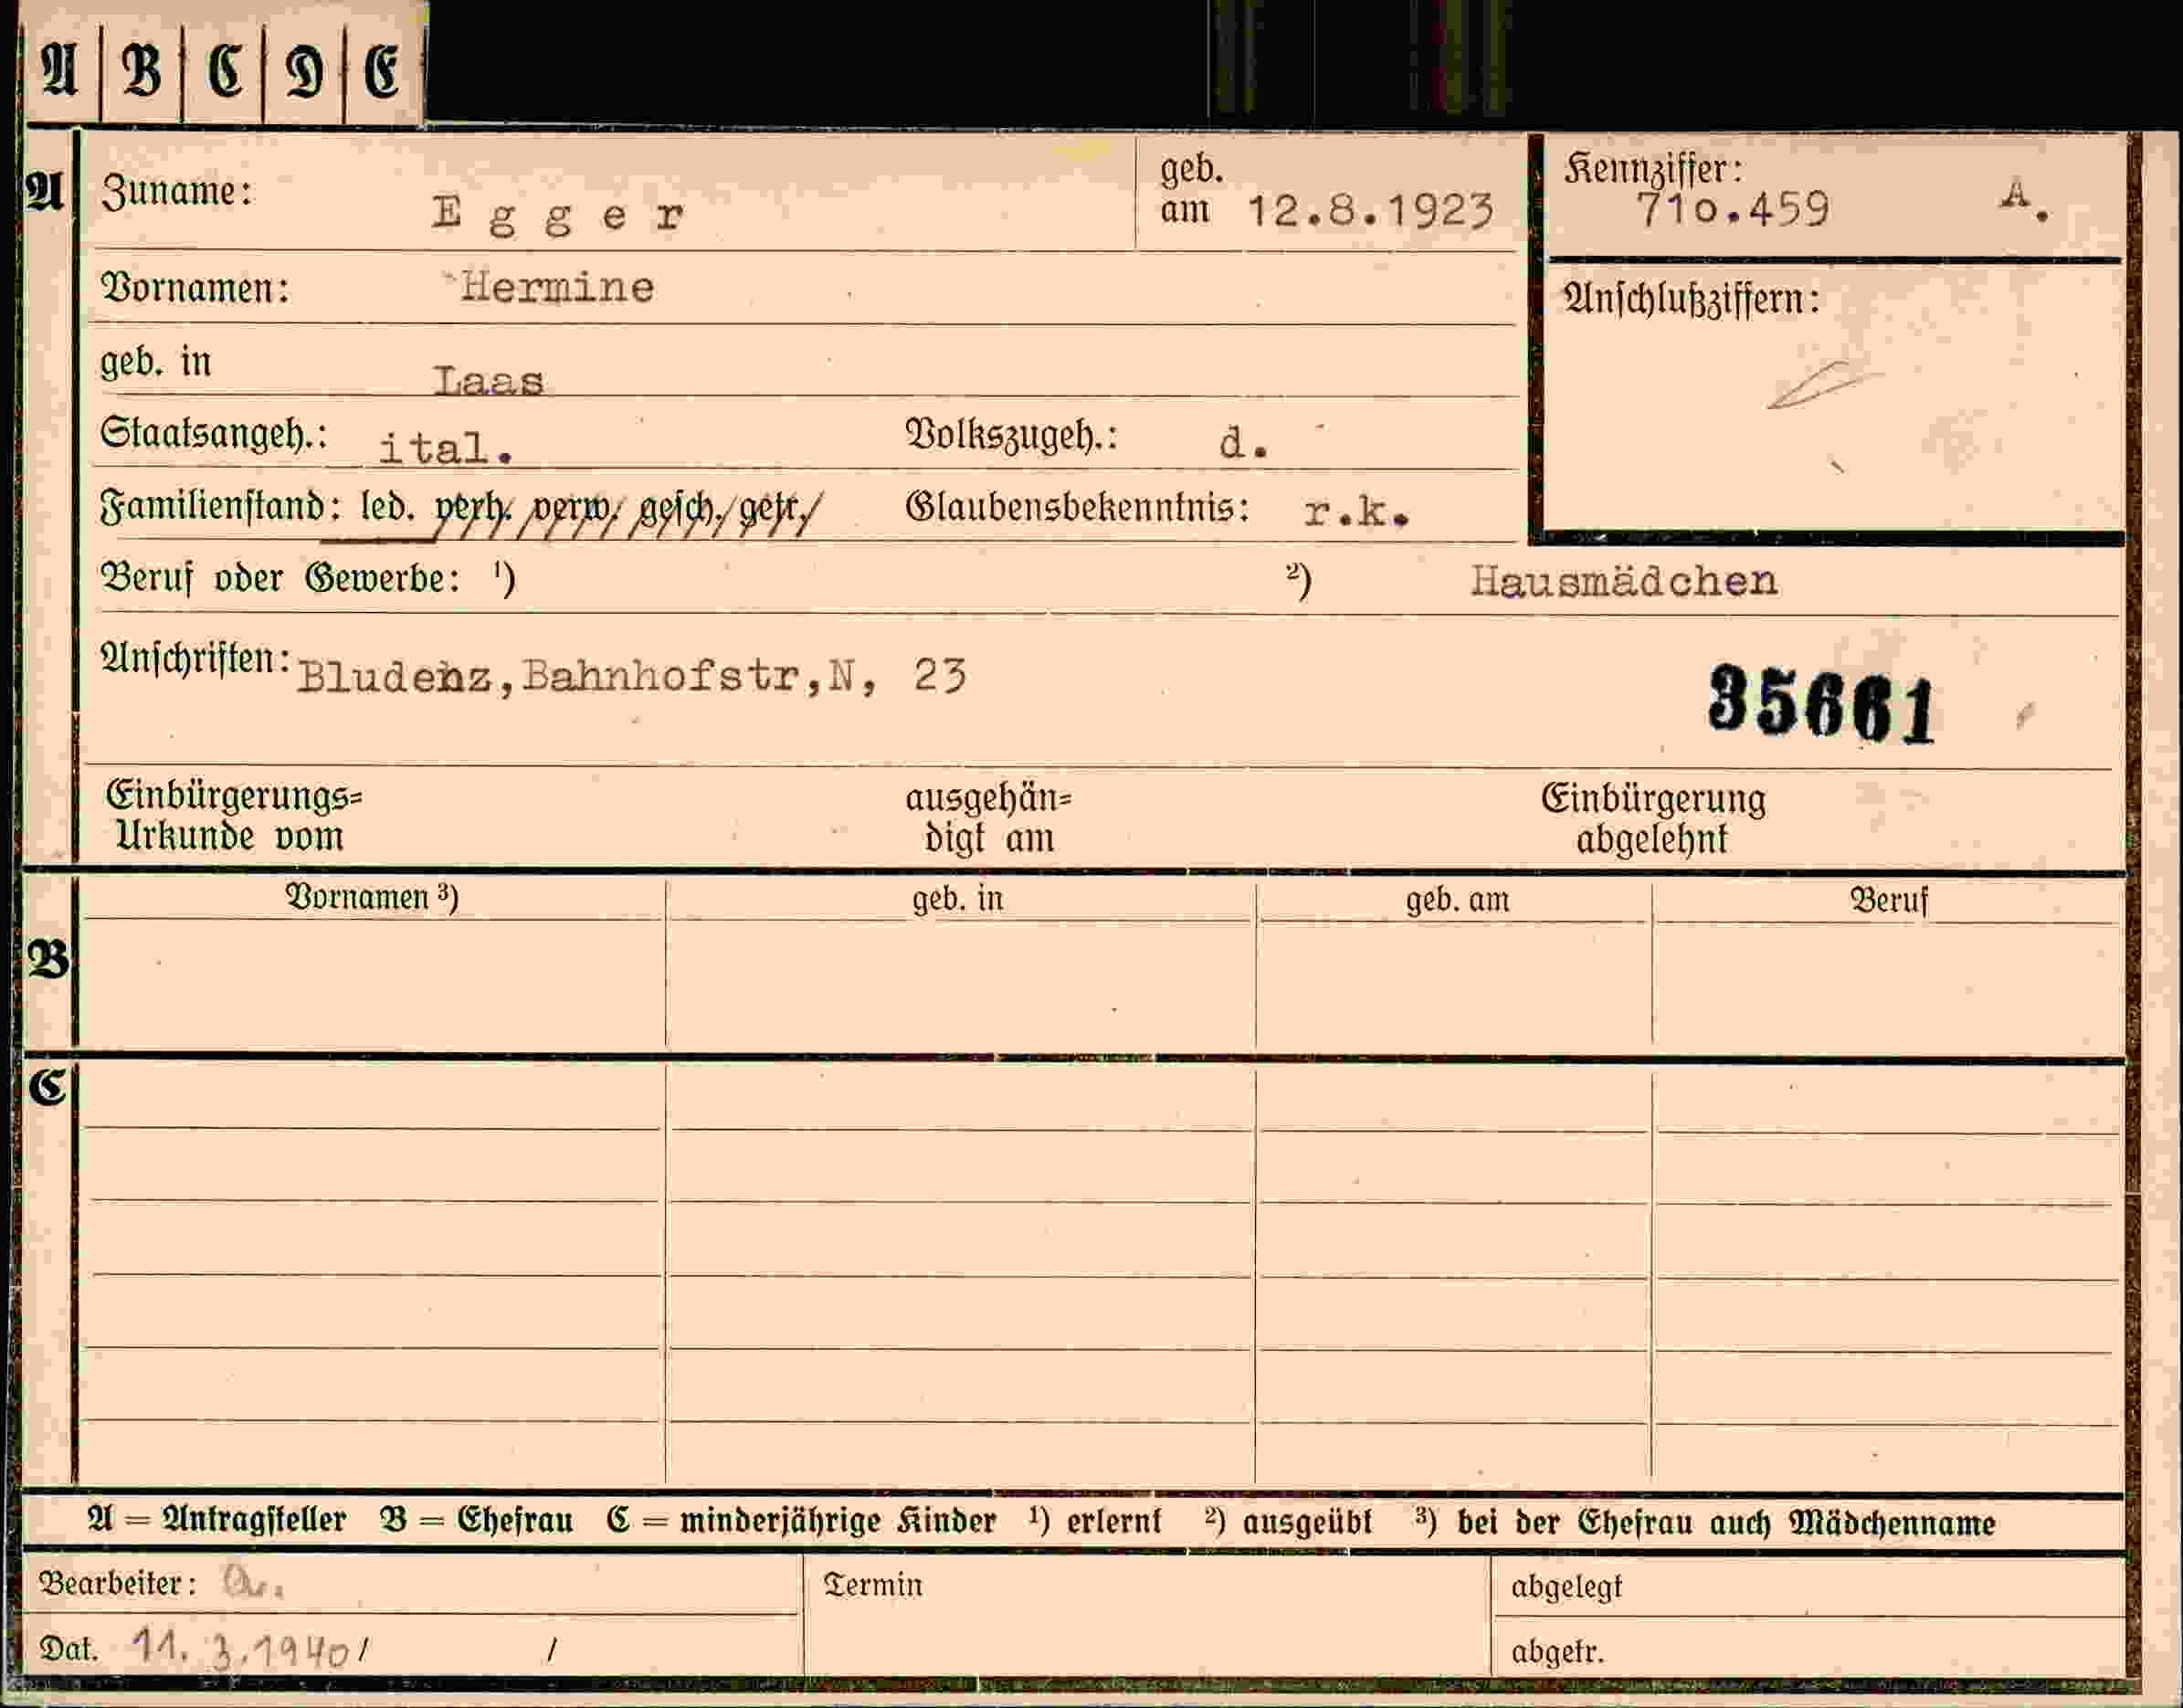Click the 'abgefr.' label
The width and height of the screenshot is (2183, 1708).
[x=1558, y=1652]
